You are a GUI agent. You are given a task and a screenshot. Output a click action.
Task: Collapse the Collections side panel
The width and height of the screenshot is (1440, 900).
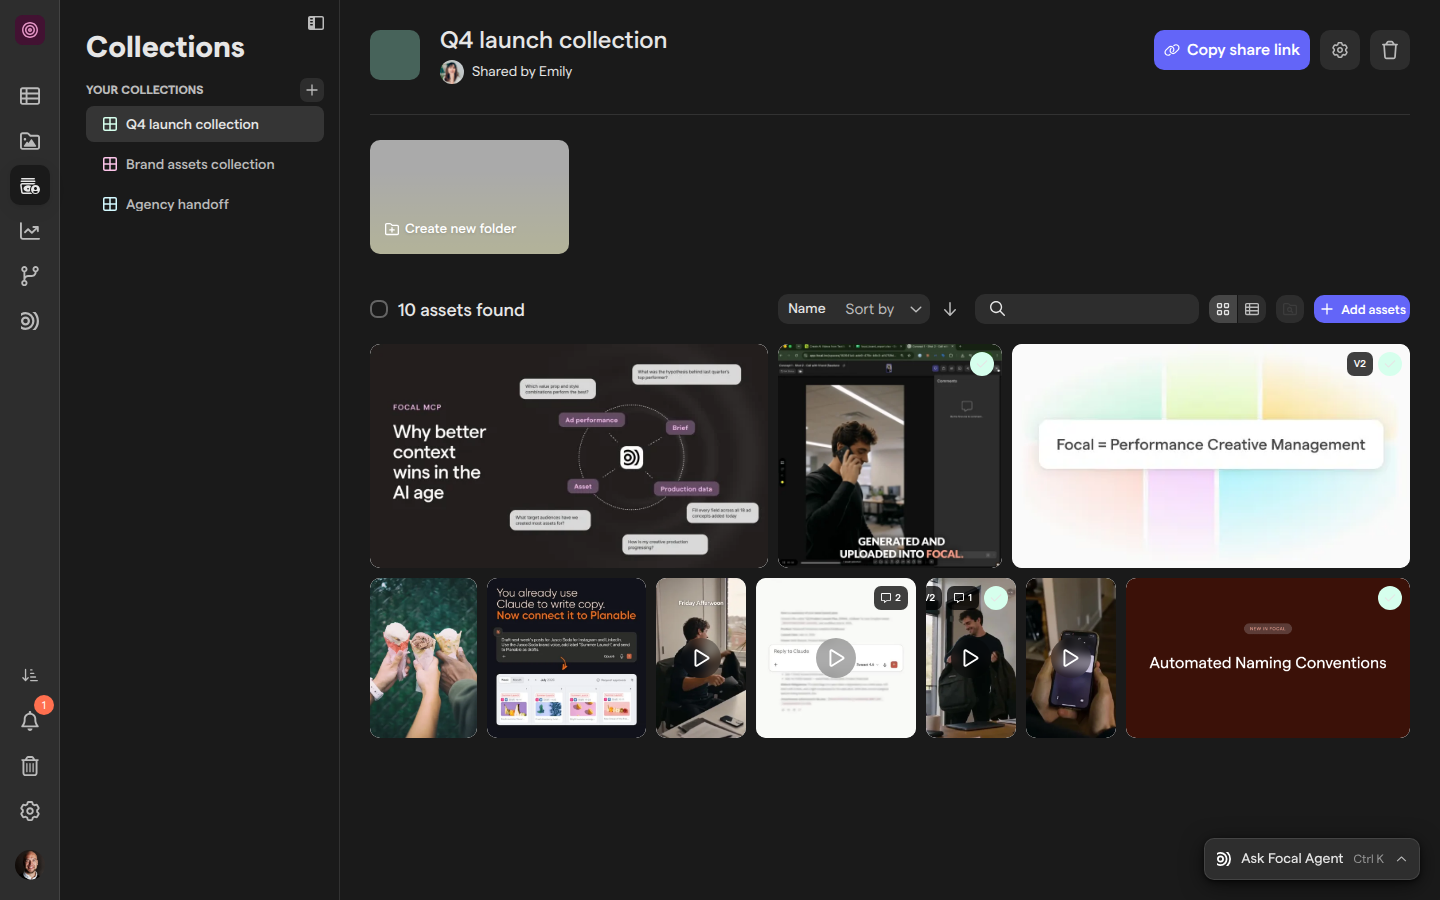click(316, 23)
